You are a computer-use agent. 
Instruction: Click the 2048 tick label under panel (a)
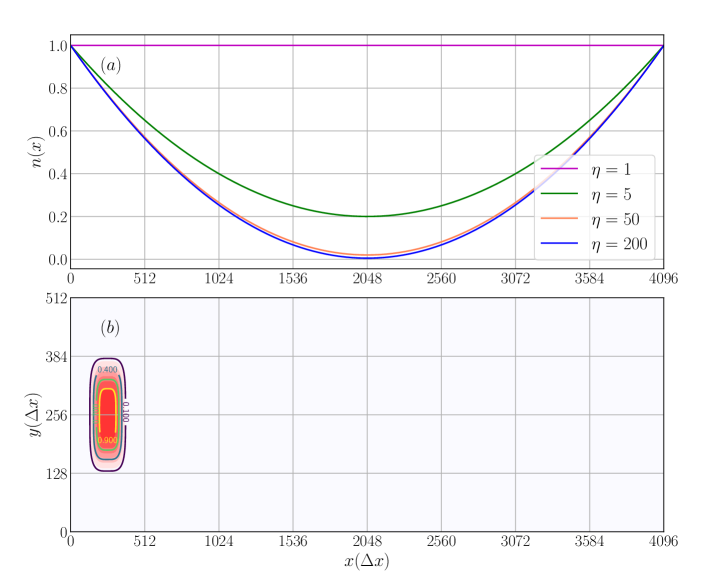pos(367,279)
